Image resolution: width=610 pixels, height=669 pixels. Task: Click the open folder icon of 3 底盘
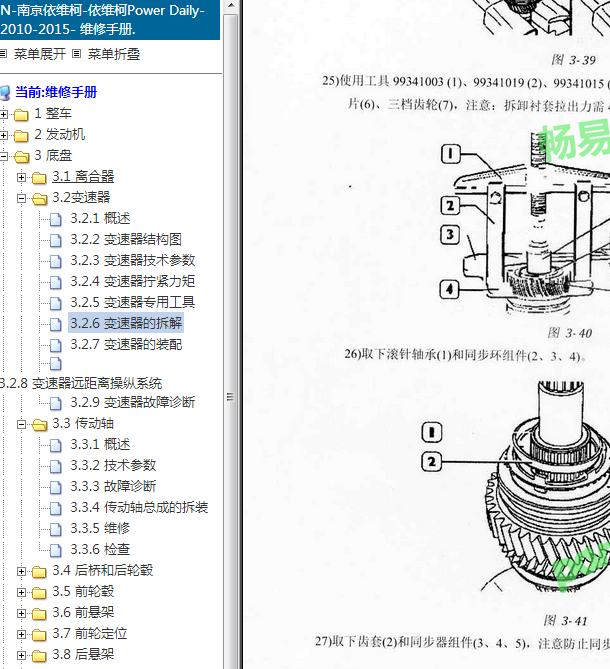click(21, 157)
